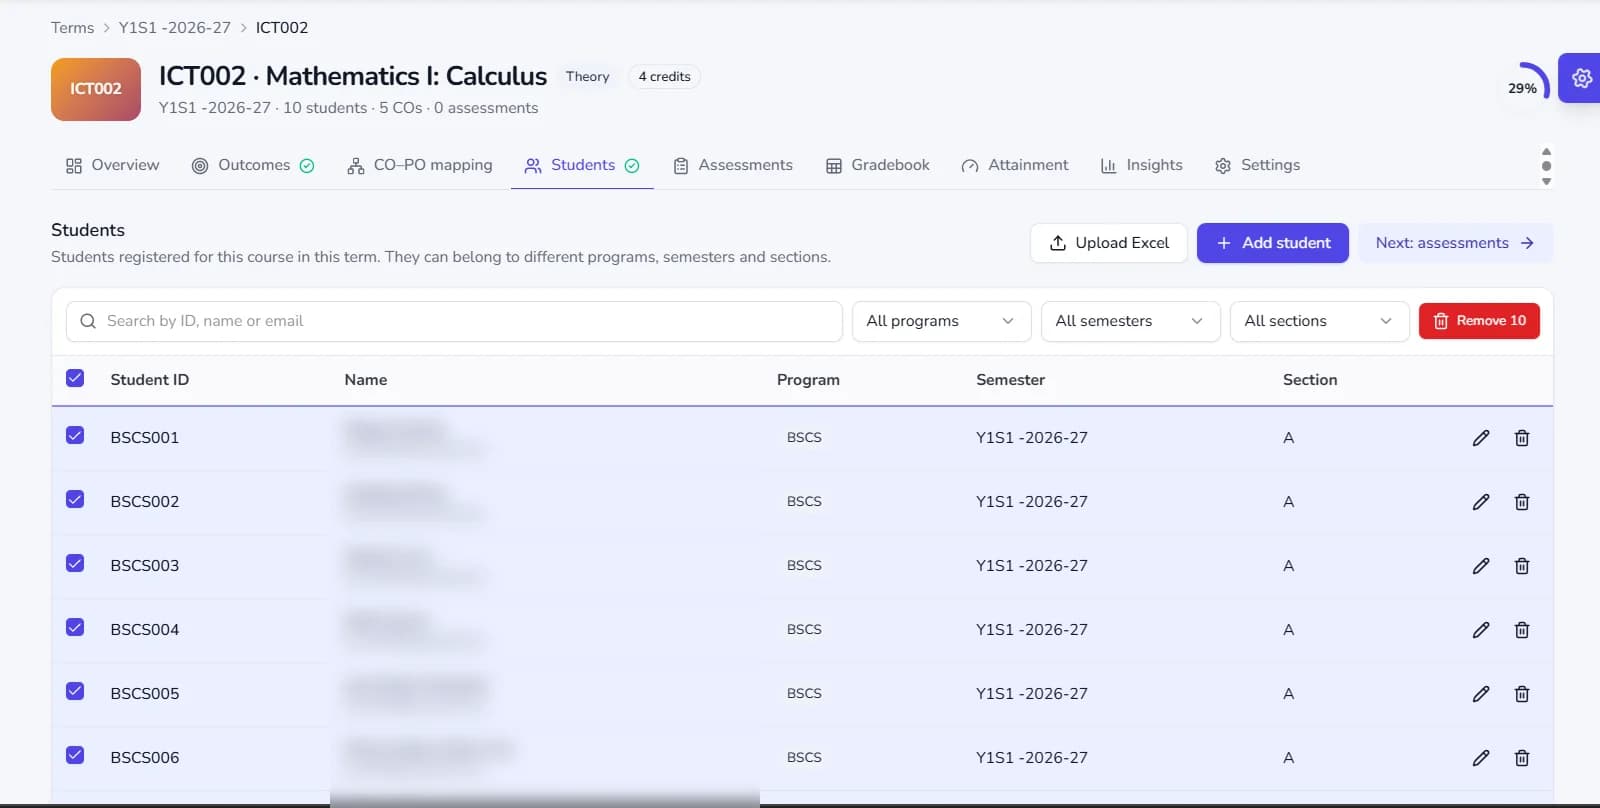Uncheck the BSCS002 row checkbox

click(75, 499)
